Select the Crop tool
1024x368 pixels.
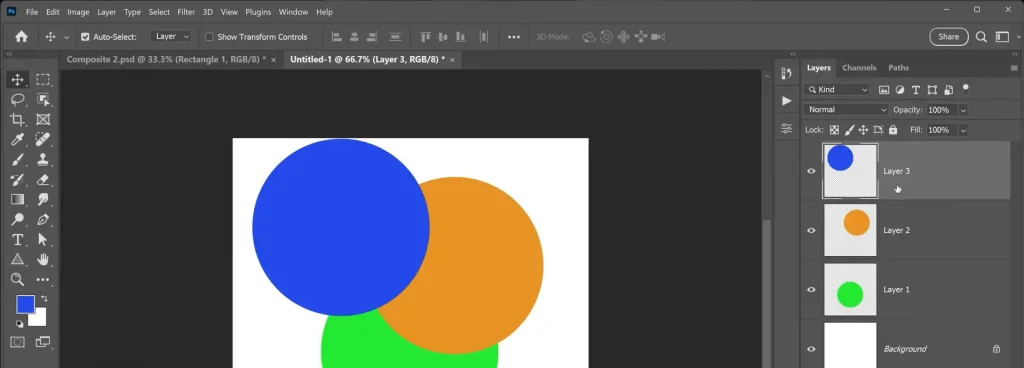[x=18, y=119]
